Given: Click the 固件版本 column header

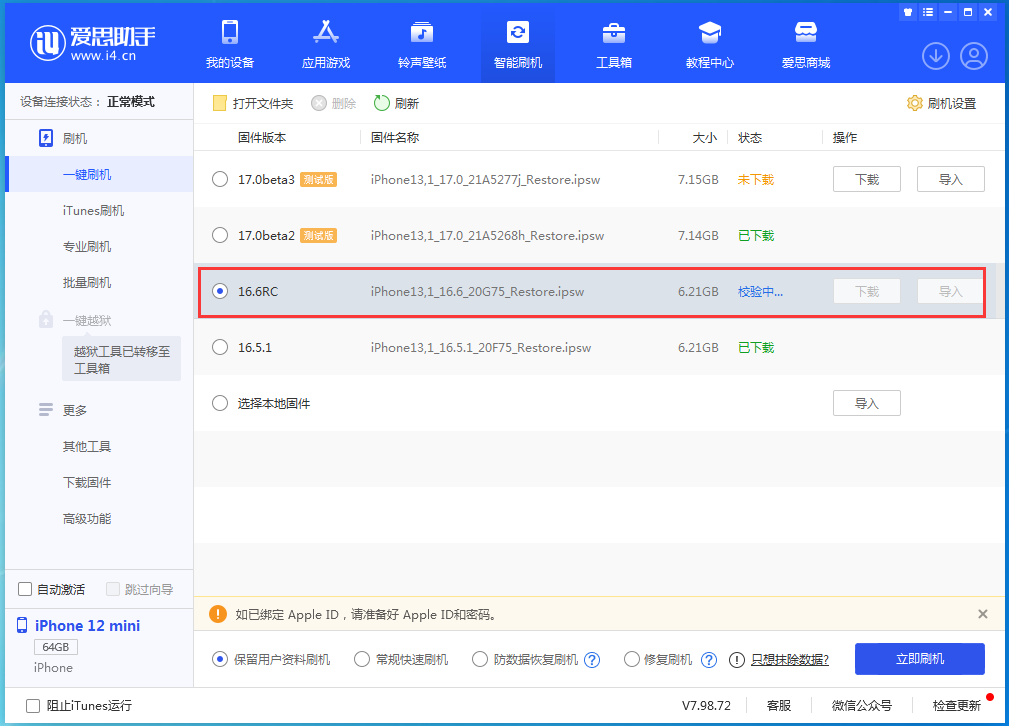Looking at the screenshot, I should pos(262,137).
